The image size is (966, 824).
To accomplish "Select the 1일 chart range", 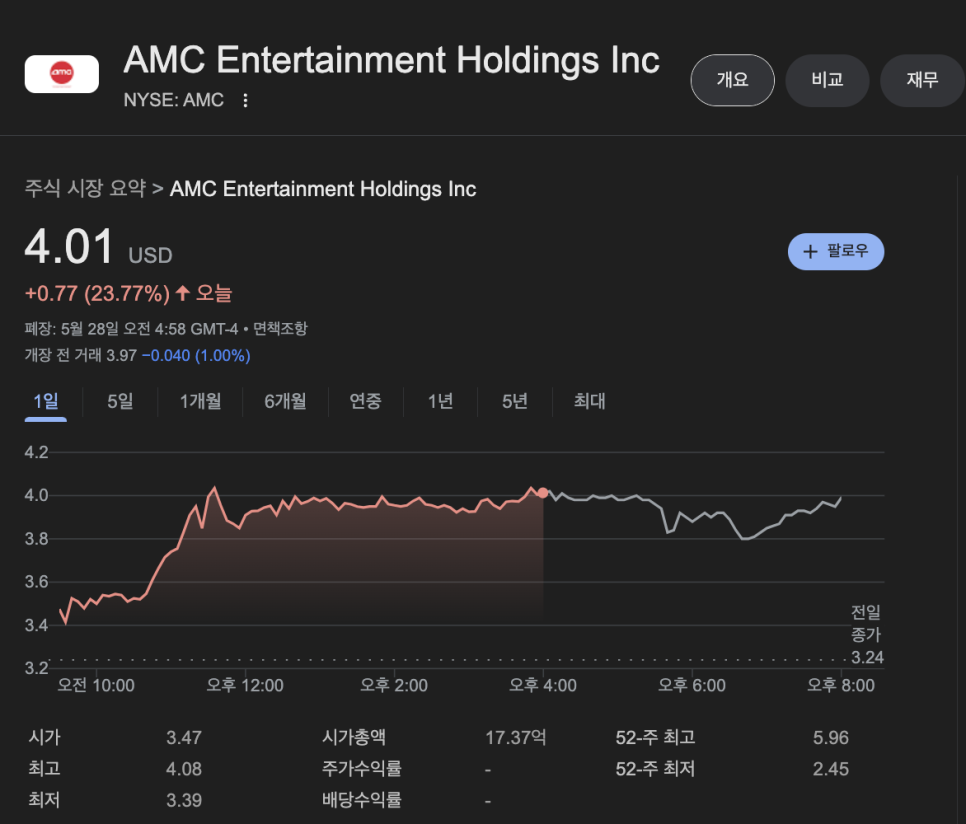I will click(46, 402).
